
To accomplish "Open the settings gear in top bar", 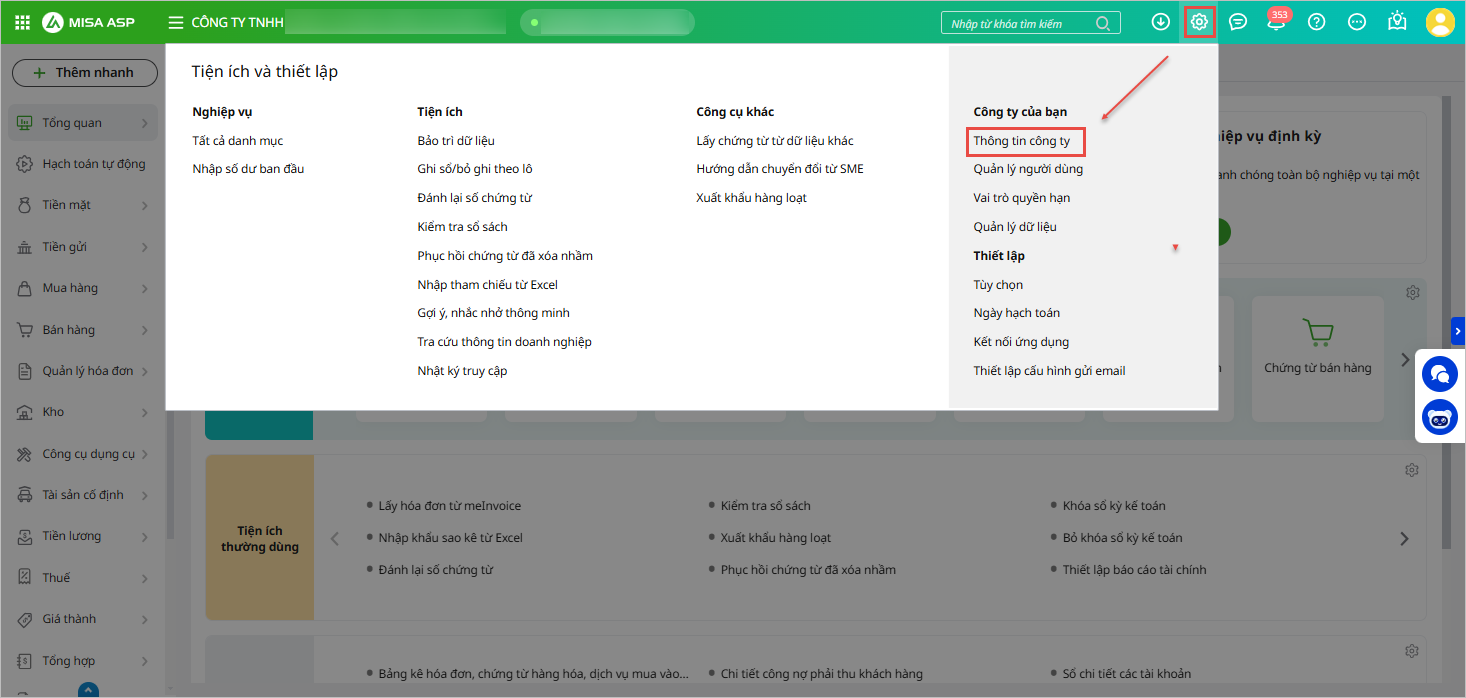I will (x=1199, y=22).
